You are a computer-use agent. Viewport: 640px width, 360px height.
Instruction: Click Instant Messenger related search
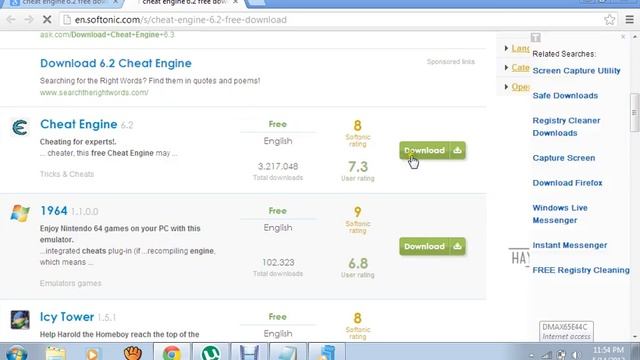pyautogui.click(x=570, y=245)
